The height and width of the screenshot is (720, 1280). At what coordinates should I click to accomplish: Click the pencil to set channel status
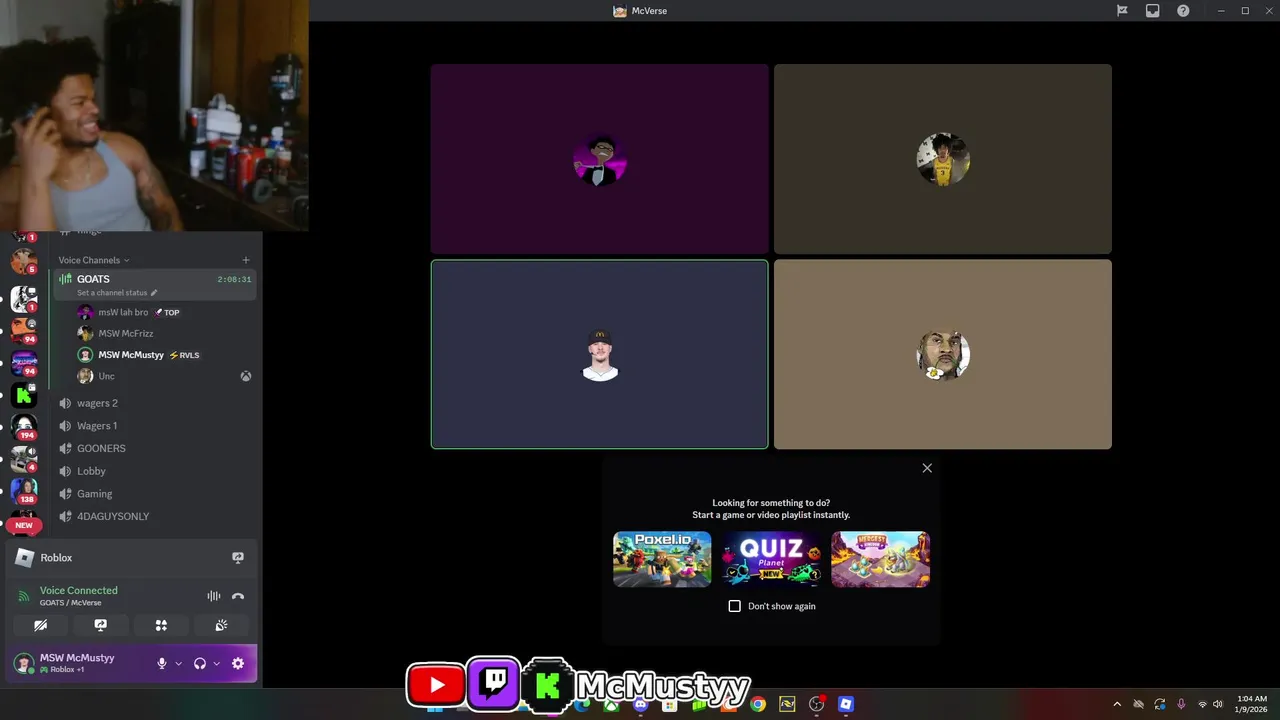click(154, 293)
